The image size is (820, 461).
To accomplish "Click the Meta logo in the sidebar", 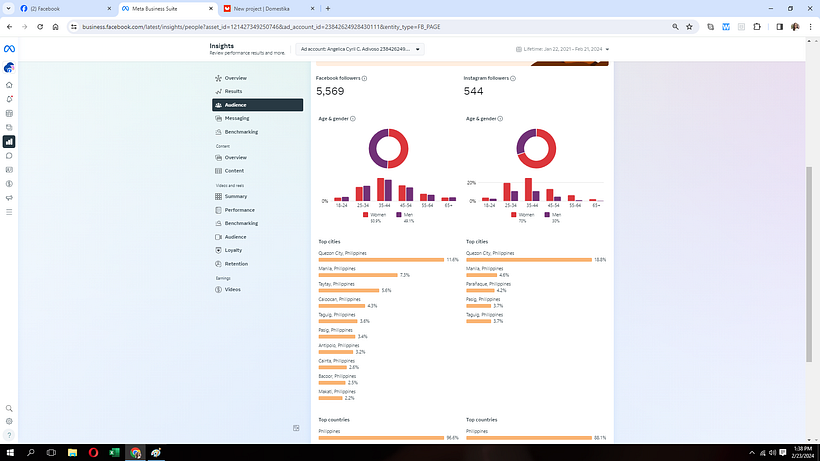I will click(x=9, y=49).
